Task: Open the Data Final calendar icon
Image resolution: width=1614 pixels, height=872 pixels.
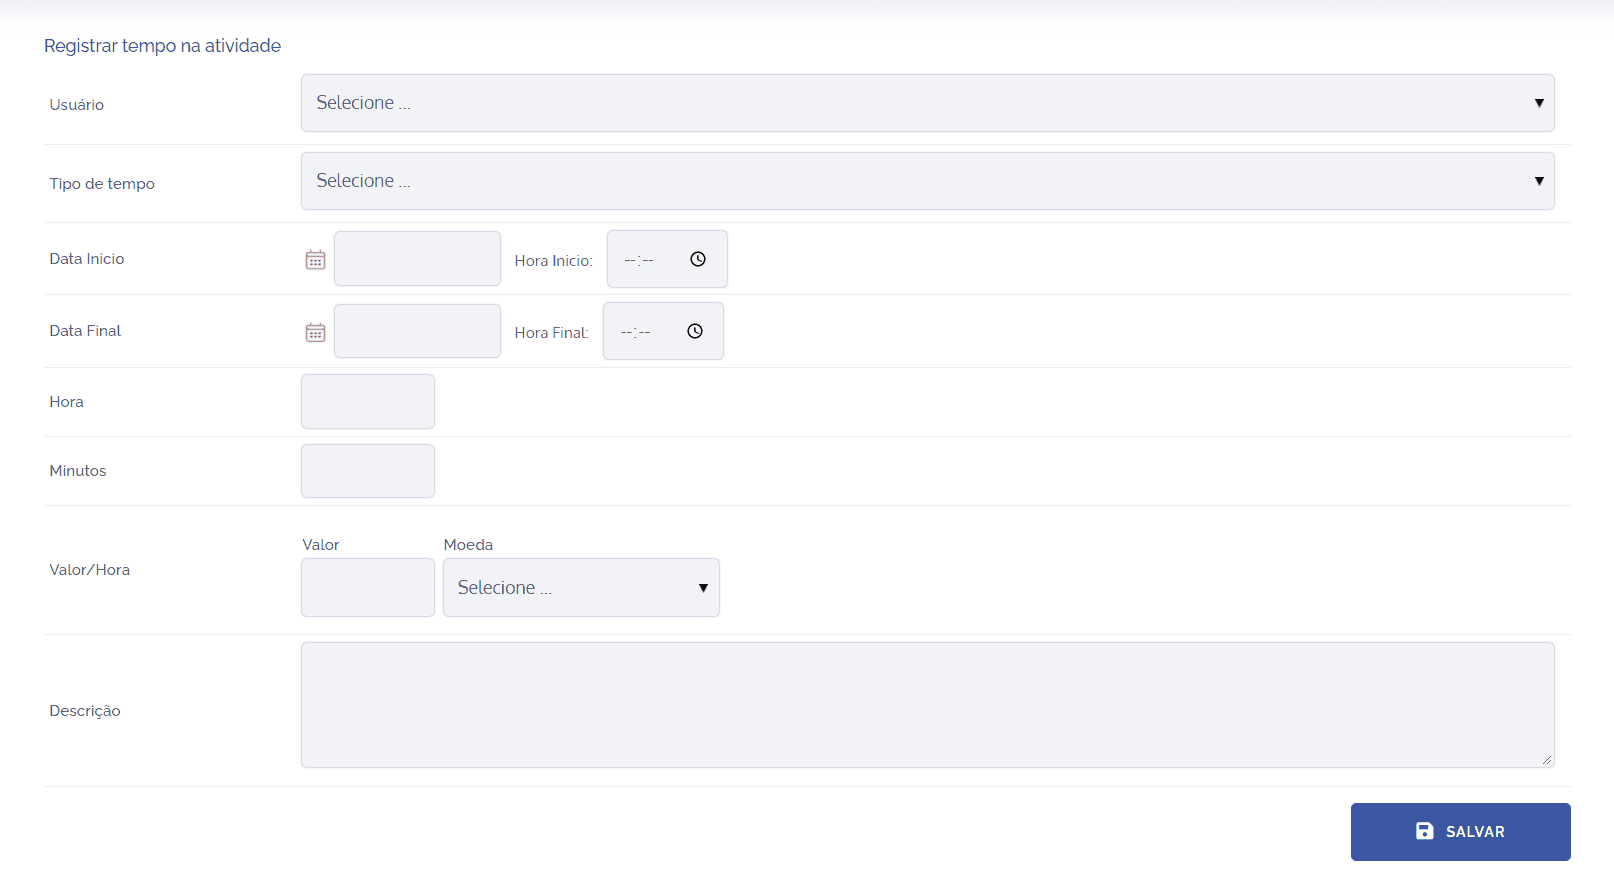Action: (x=315, y=332)
